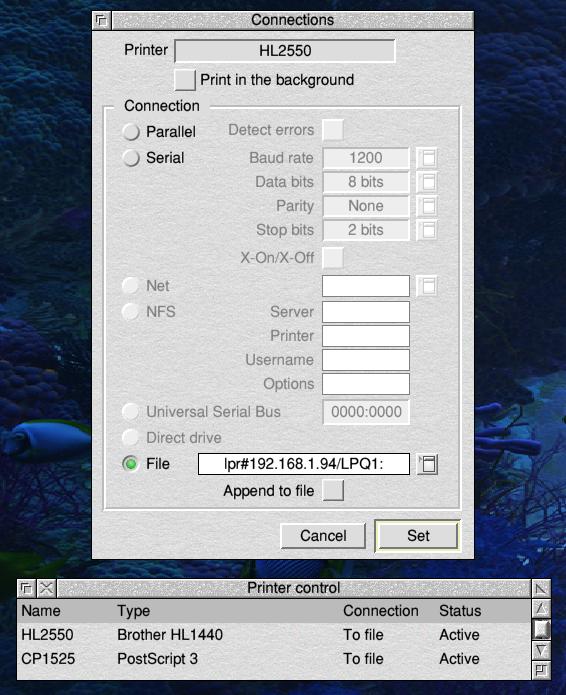Select the Serial connection option
This screenshot has height=695, width=566.
click(x=131, y=158)
